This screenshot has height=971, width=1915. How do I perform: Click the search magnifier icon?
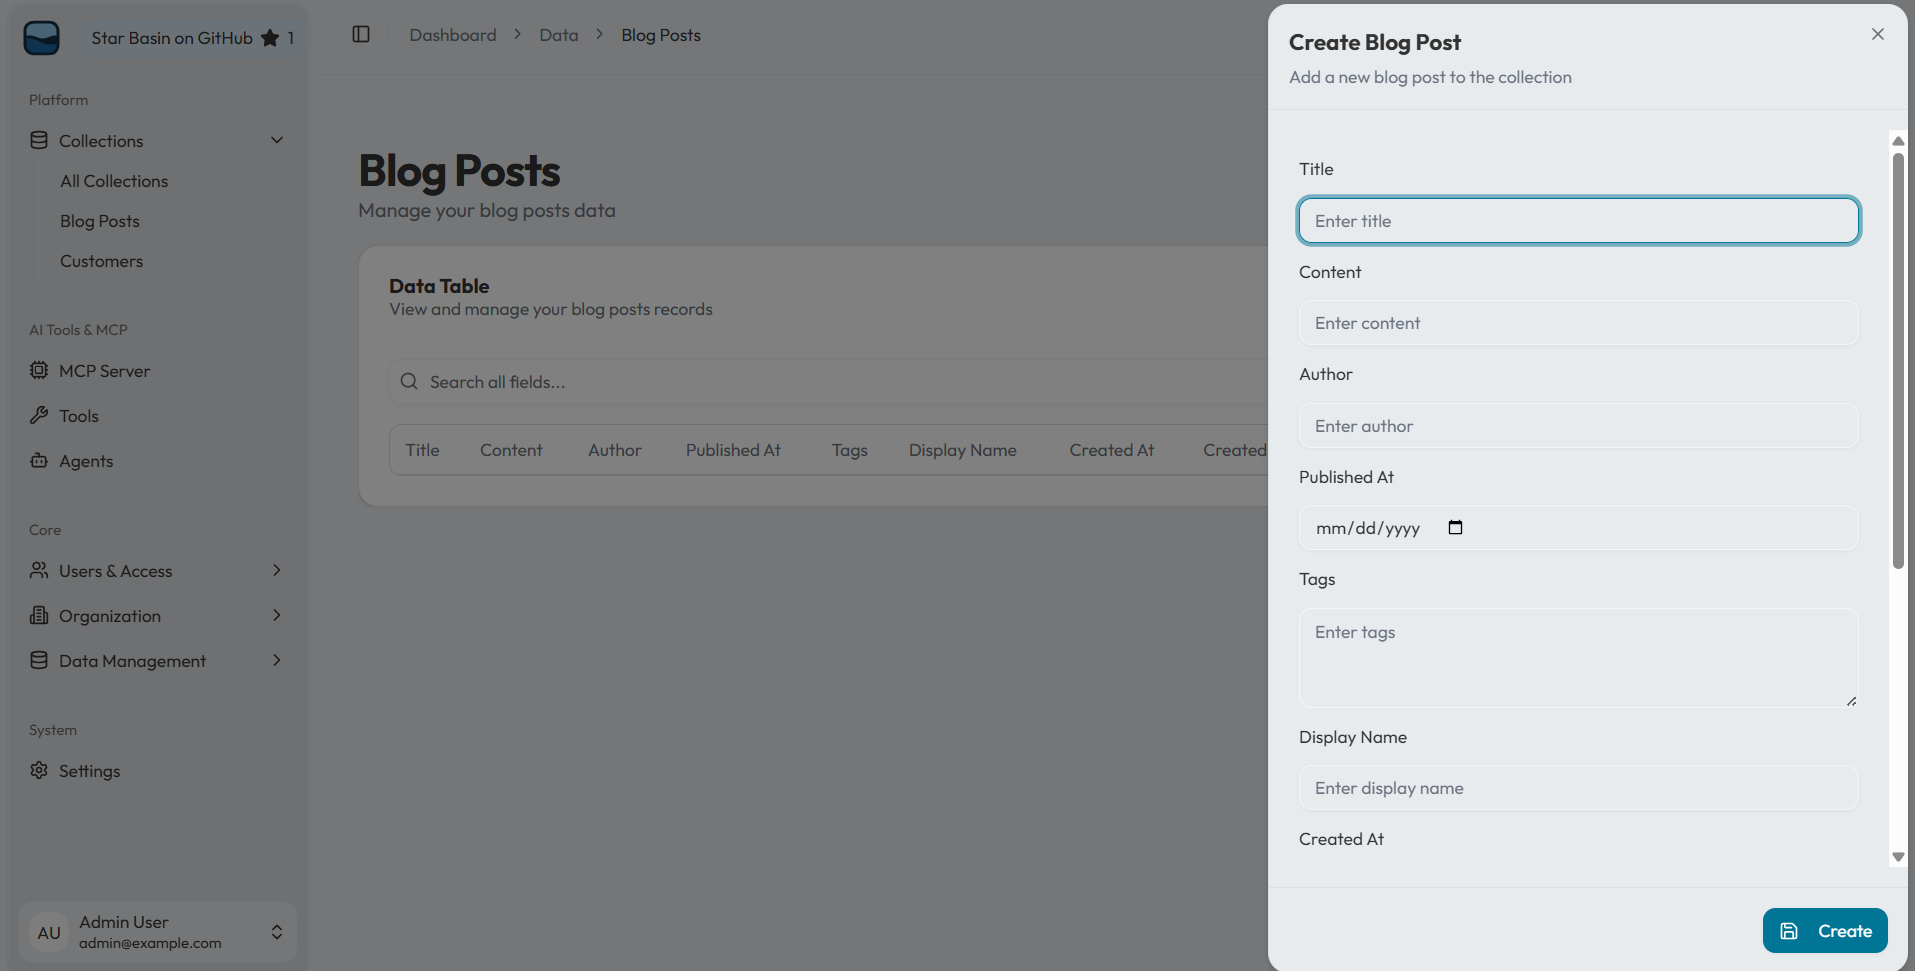point(409,382)
